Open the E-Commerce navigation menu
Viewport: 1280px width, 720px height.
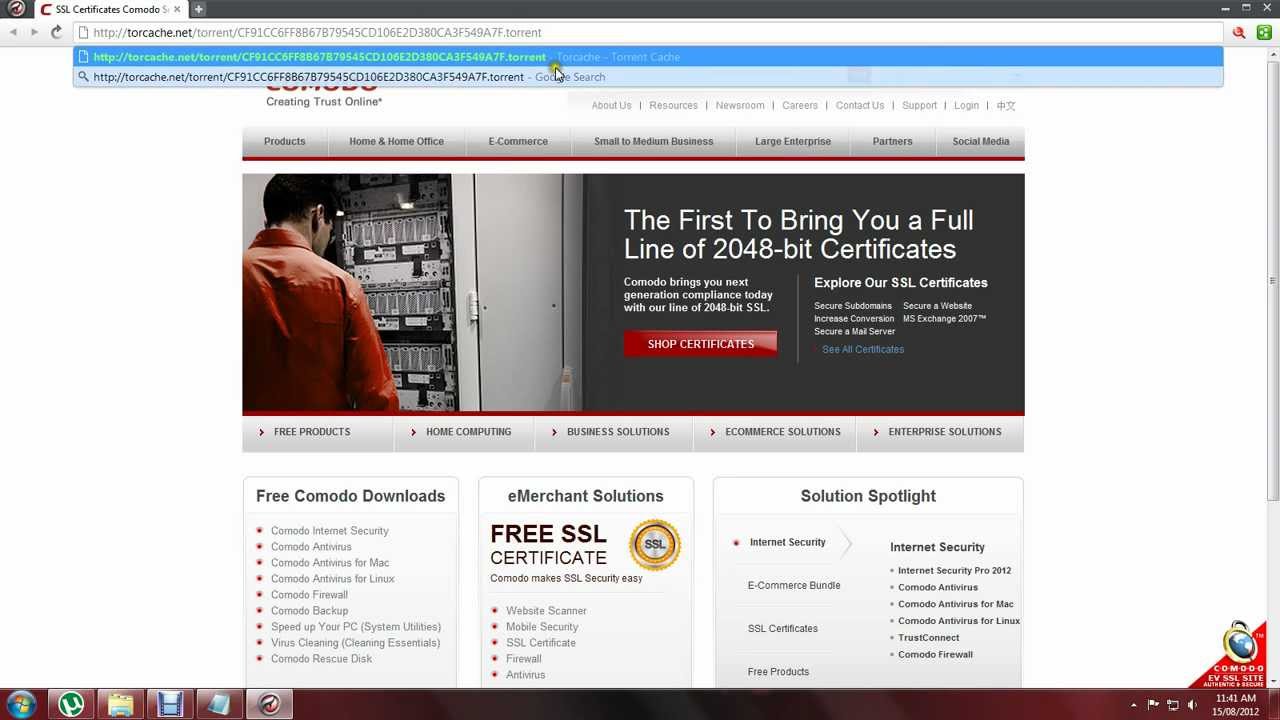point(518,141)
